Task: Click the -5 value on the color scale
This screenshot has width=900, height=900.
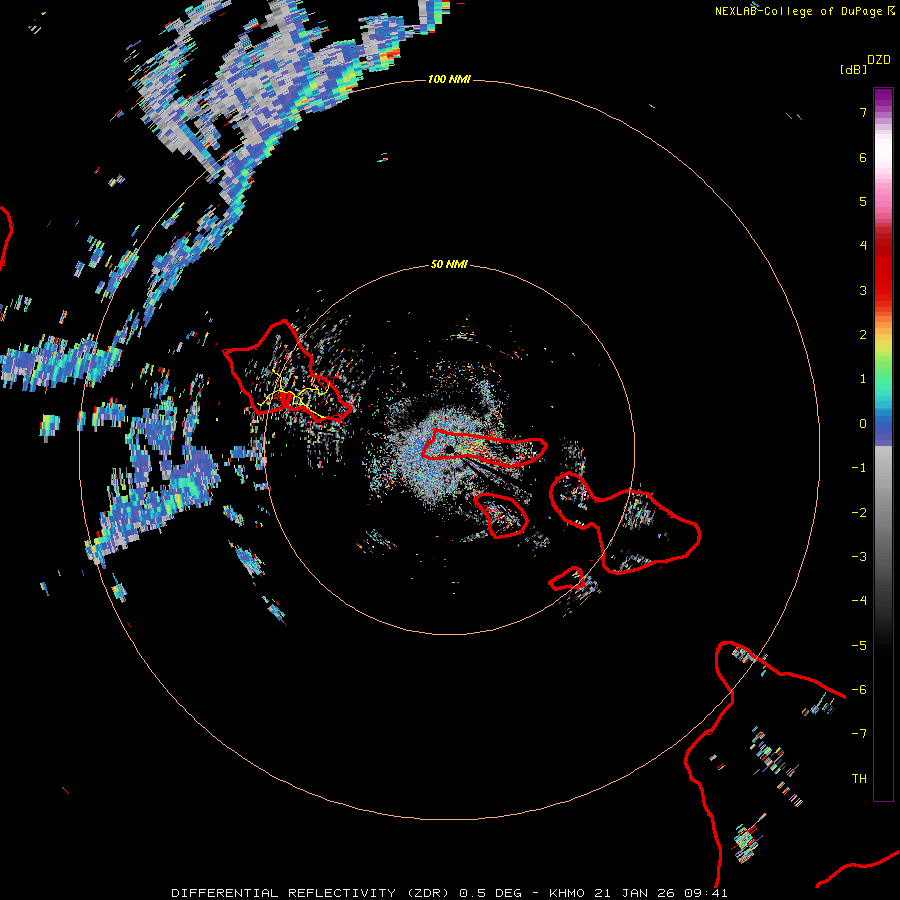Action: 859,646
